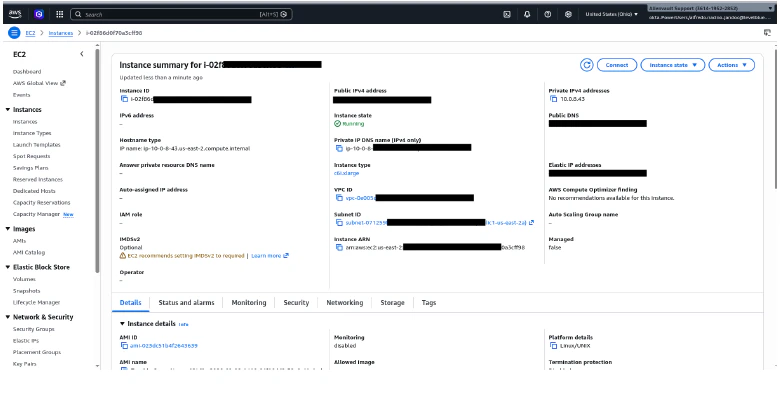Toggle the blue hamburger navigation menu
Viewport: 780px width, 399px height.
coord(14,33)
